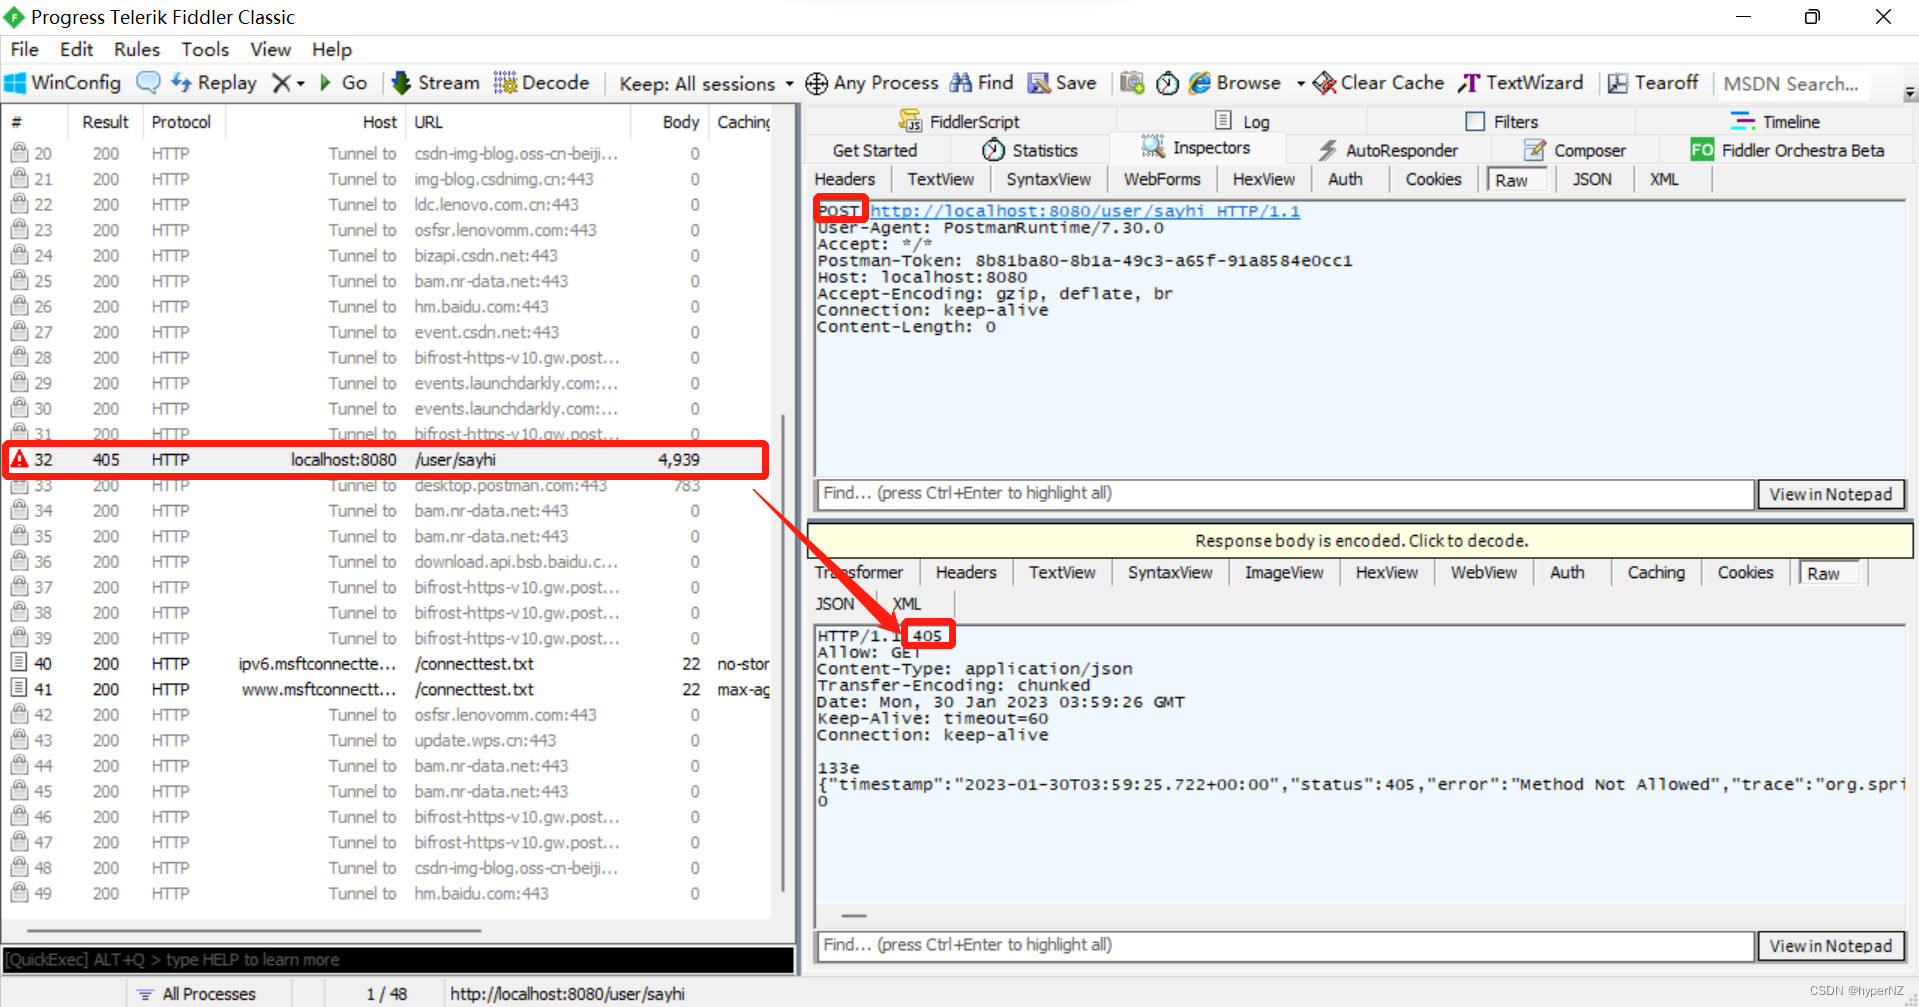
Task: Open Keep: All sessions dropdown
Action: [x=706, y=83]
